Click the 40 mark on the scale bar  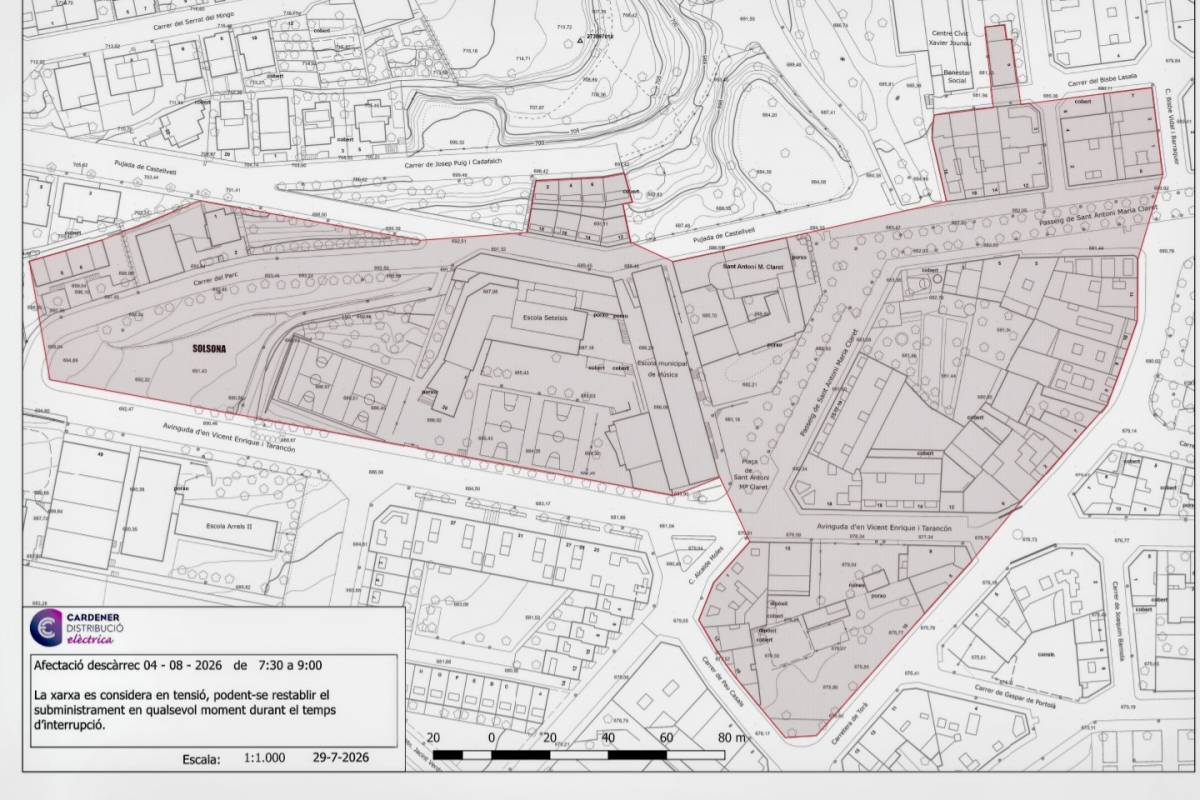pyautogui.click(x=608, y=738)
